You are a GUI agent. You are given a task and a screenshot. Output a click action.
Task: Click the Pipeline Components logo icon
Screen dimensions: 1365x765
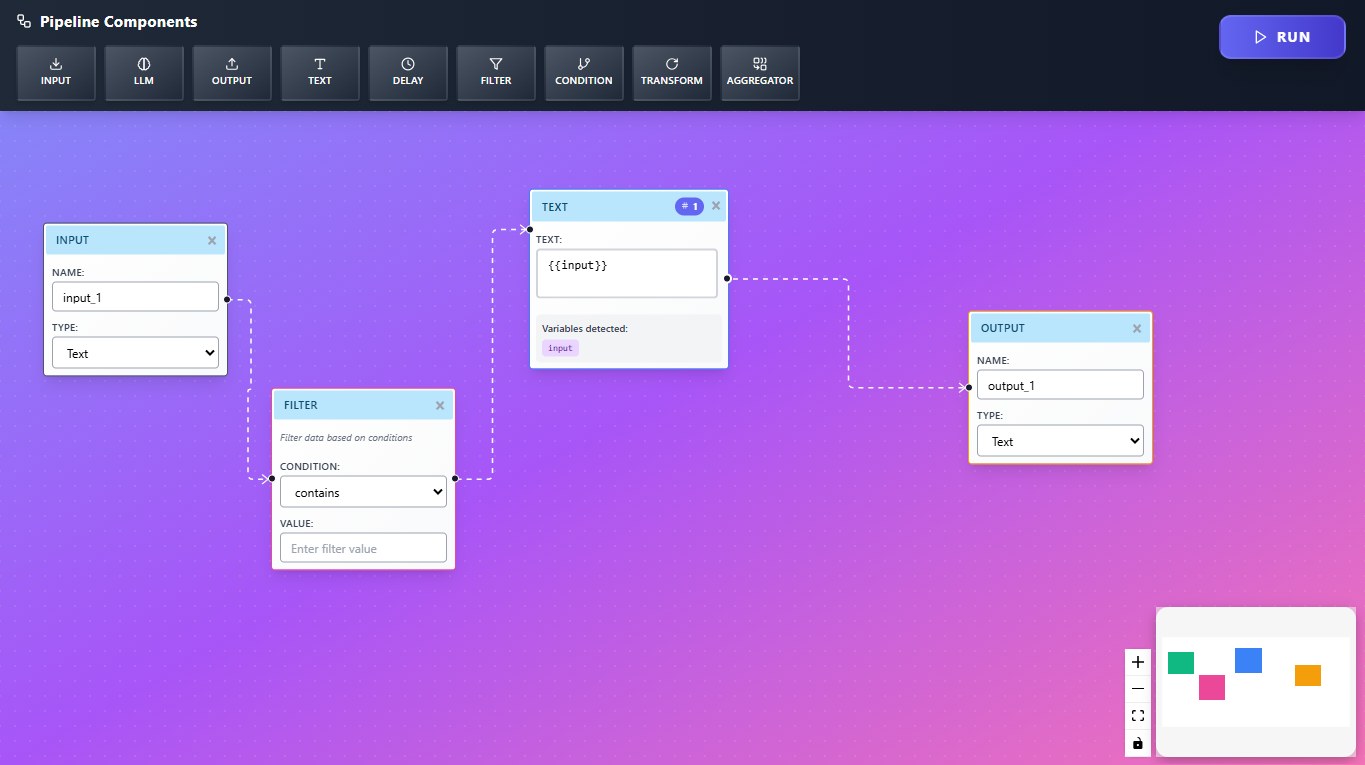coord(24,22)
